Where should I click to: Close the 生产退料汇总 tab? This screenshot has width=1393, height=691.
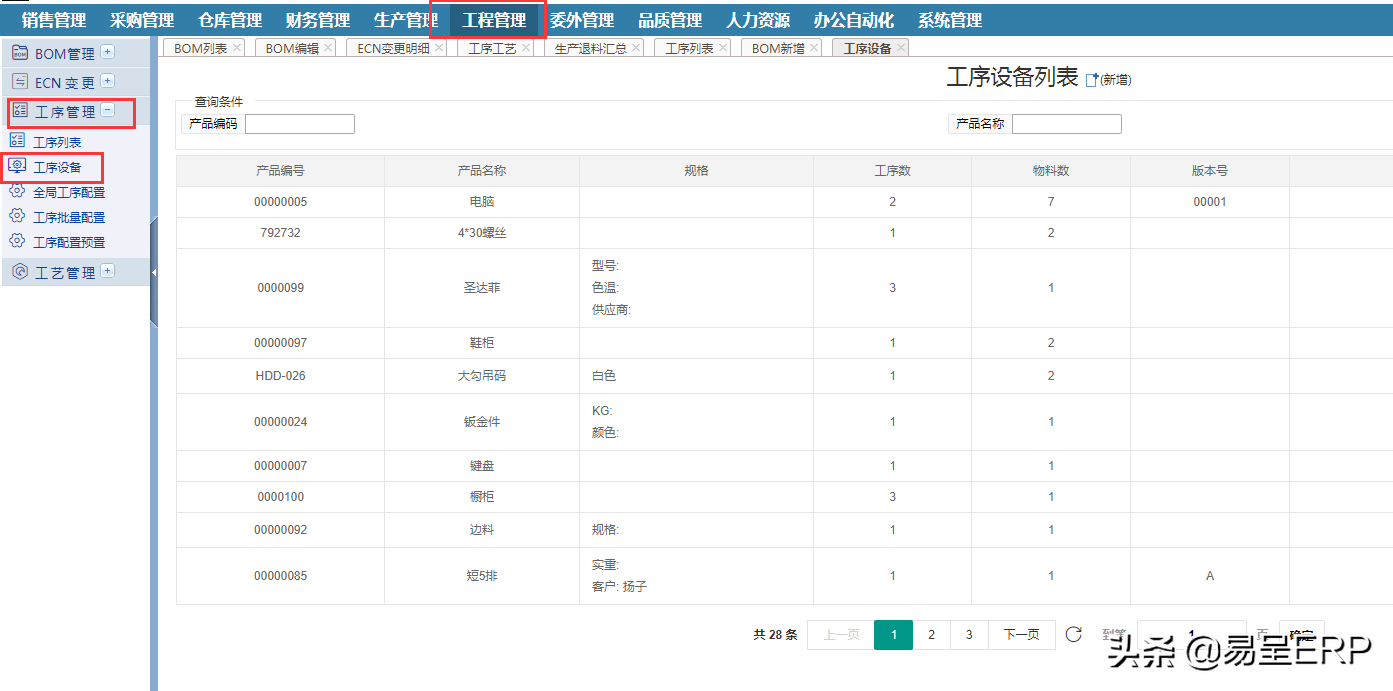(x=636, y=47)
